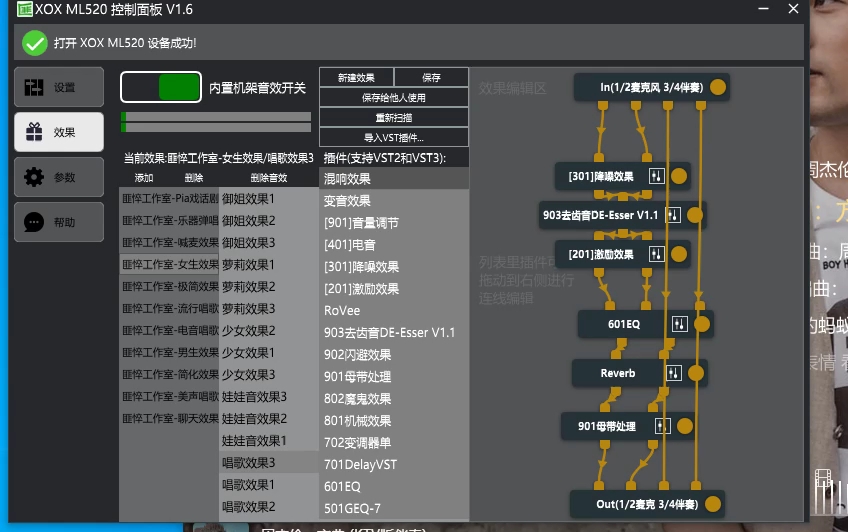Open the 帮助 sidebar tab
The height and width of the screenshot is (532, 848).
coord(59,222)
